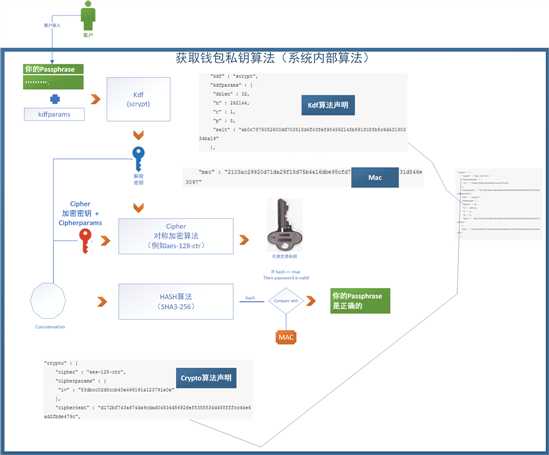Click the orange arrow pointing to Kdf box
The width and height of the screenshot is (549, 455).
pyautogui.click(x=96, y=99)
